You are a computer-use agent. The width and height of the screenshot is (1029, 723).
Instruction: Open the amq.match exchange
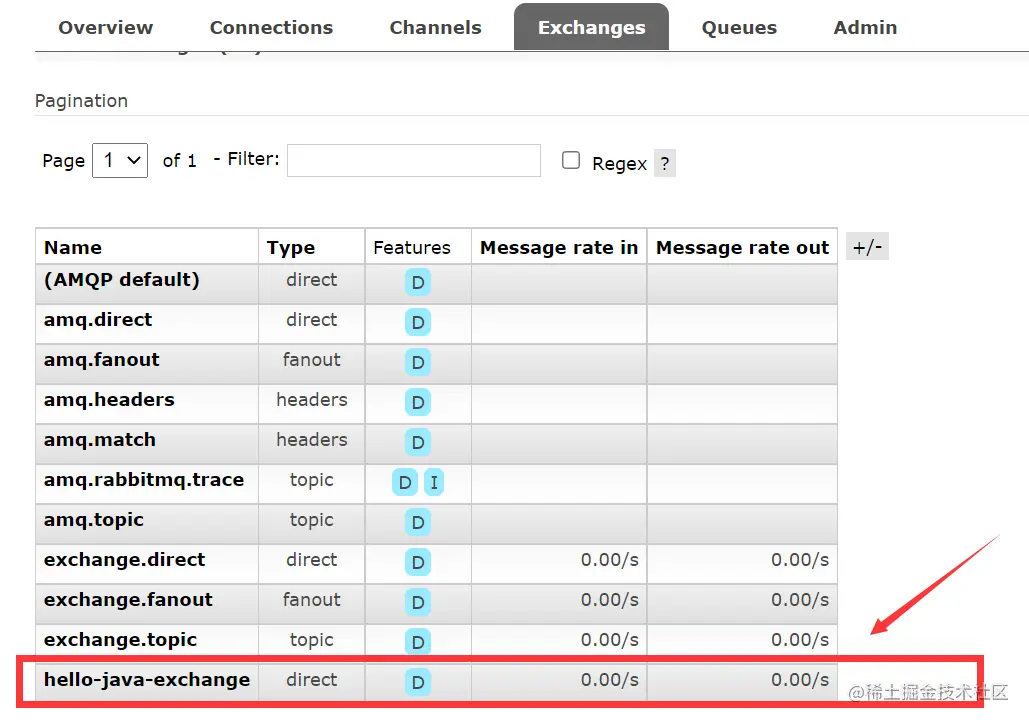[100, 440]
